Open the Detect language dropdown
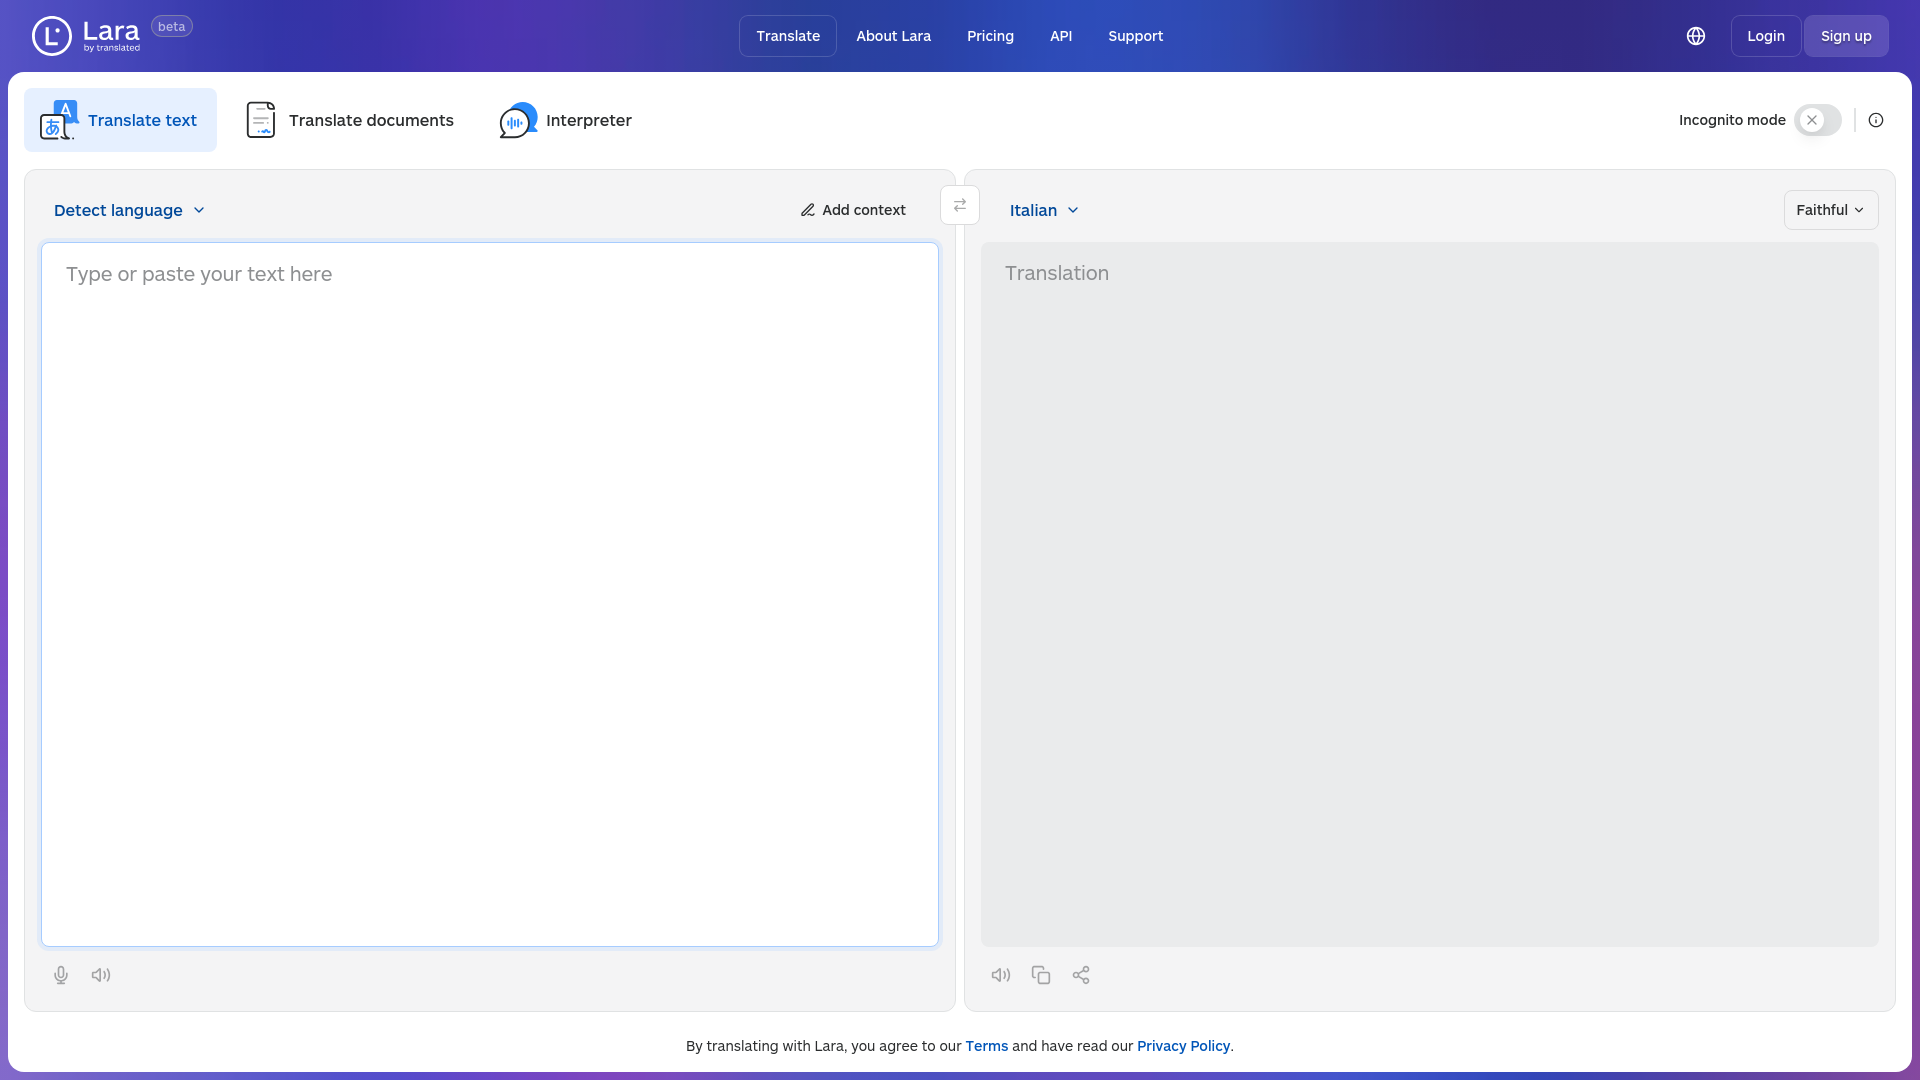The width and height of the screenshot is (1920, 1080). pyautogui.click(x=128, y=210)
